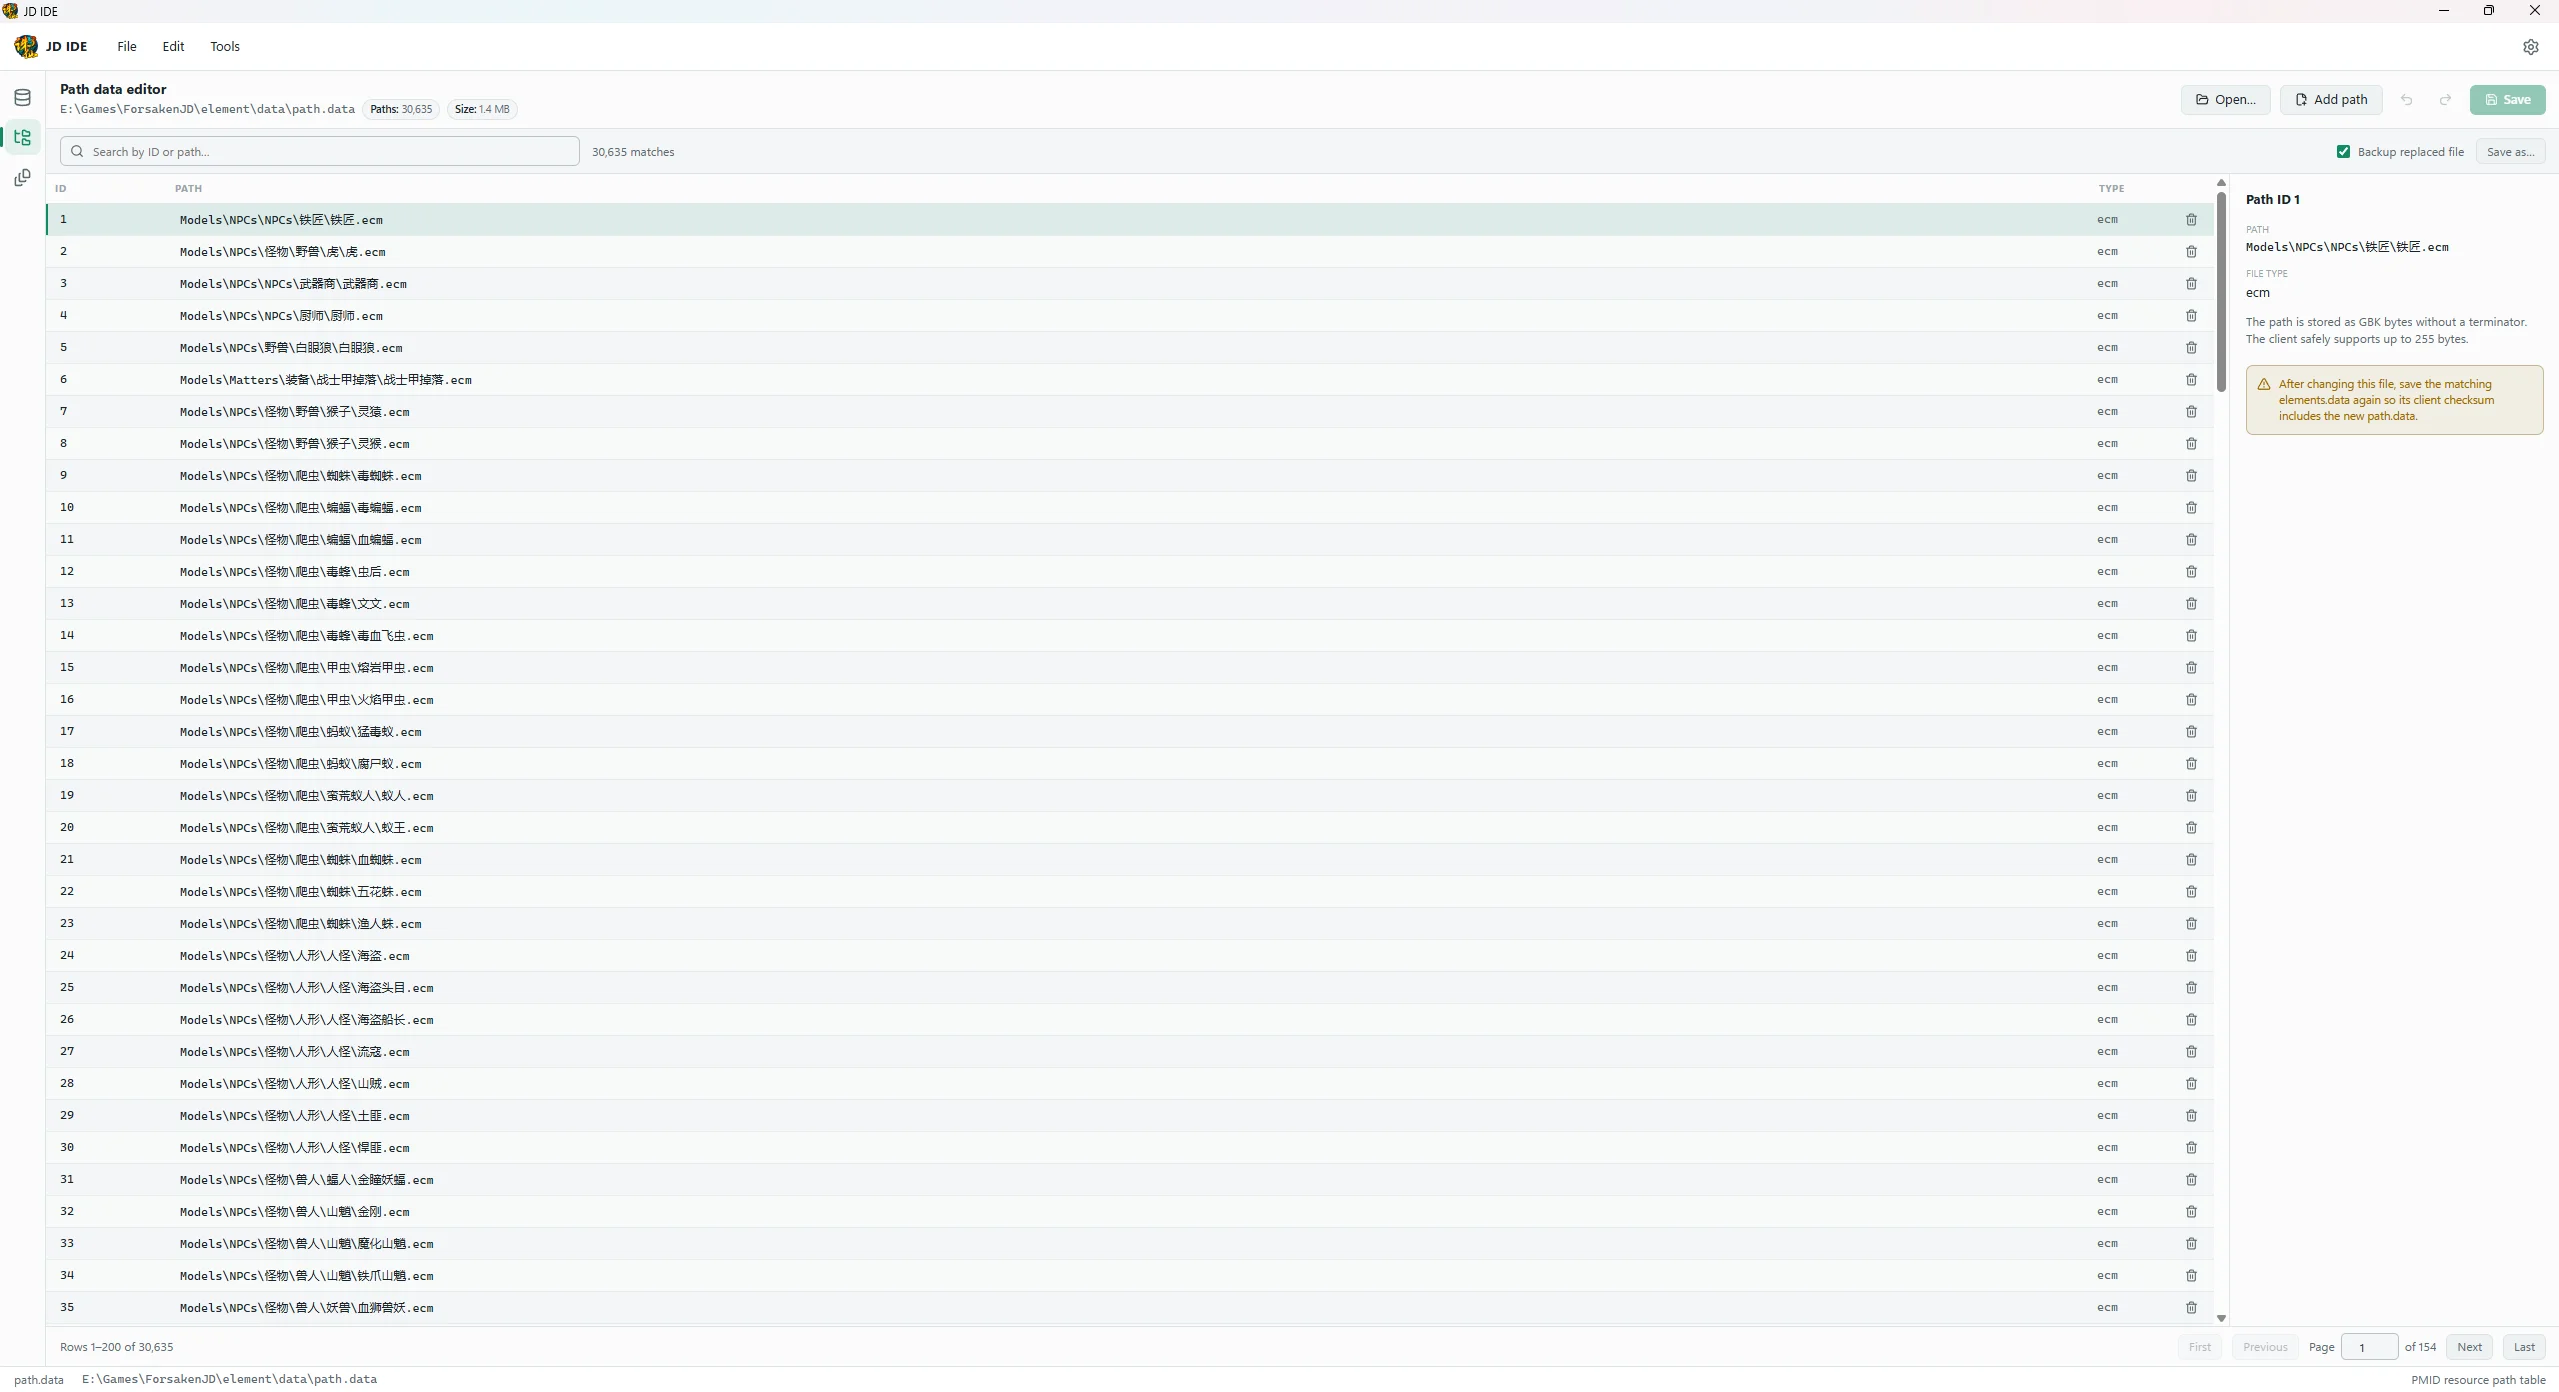Click the redo arrow icon
Screen dimensions: 2559x1392
pyautogui.click(x=2445, y=100)
